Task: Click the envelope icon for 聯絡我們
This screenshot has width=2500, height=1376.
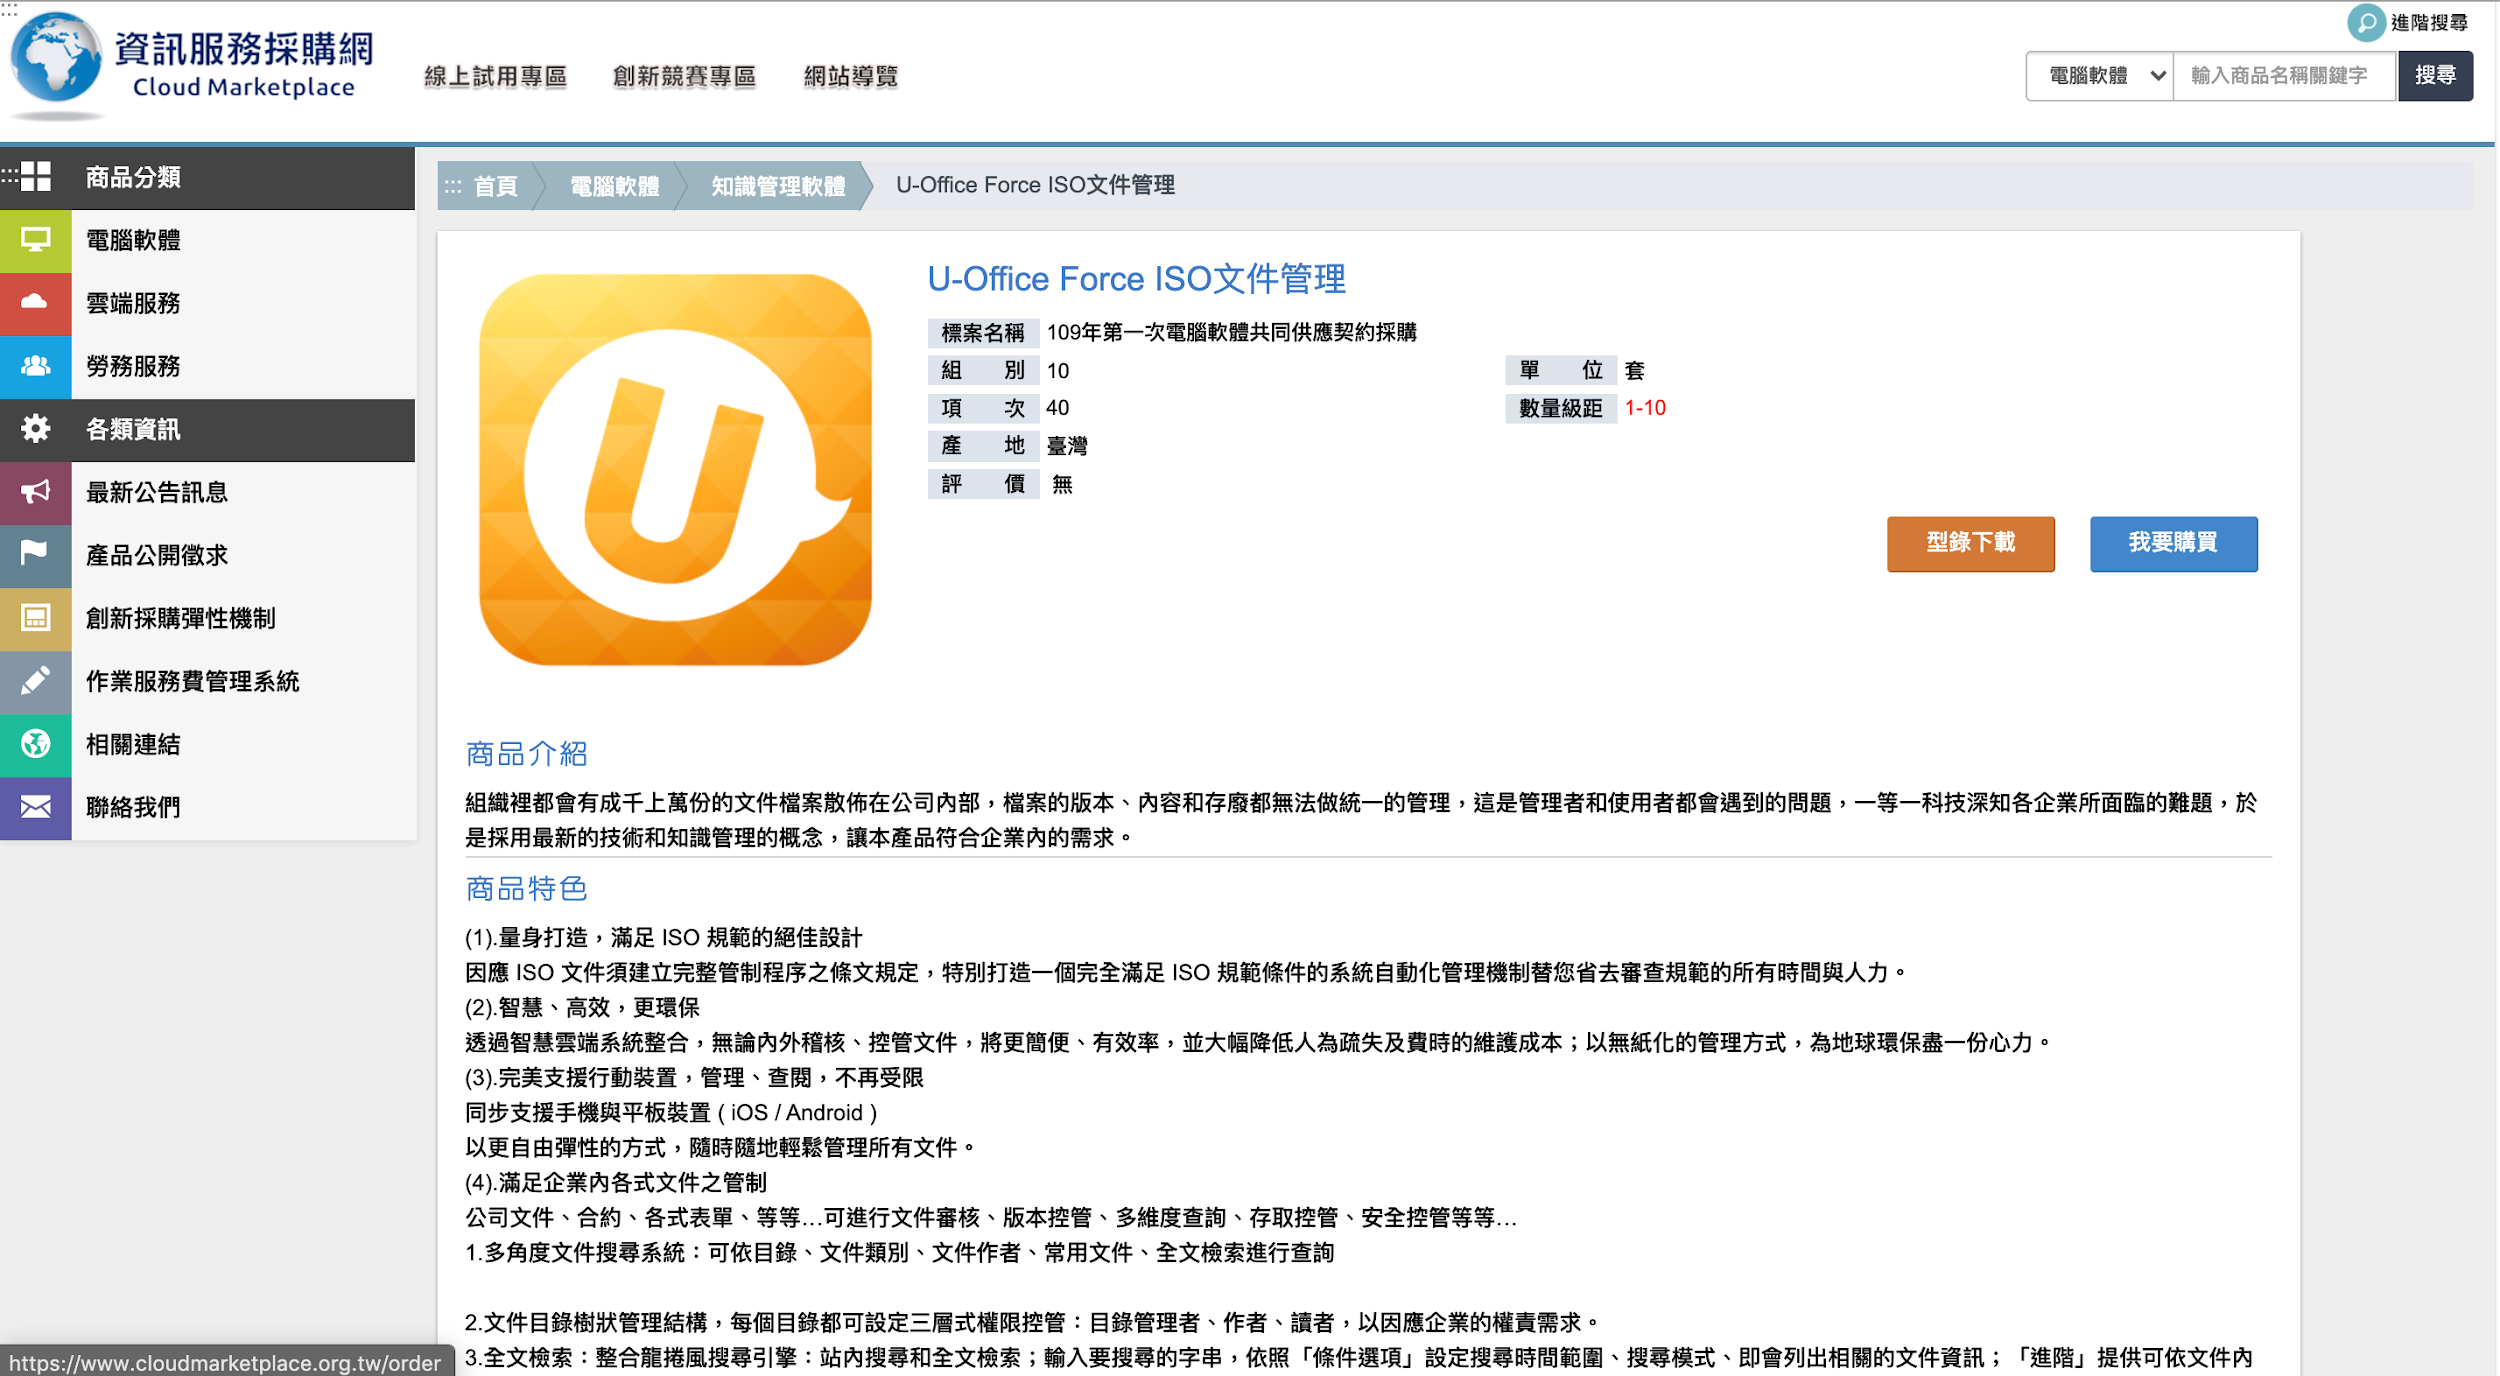Action: pyautogui.click(x=35, y=807)
